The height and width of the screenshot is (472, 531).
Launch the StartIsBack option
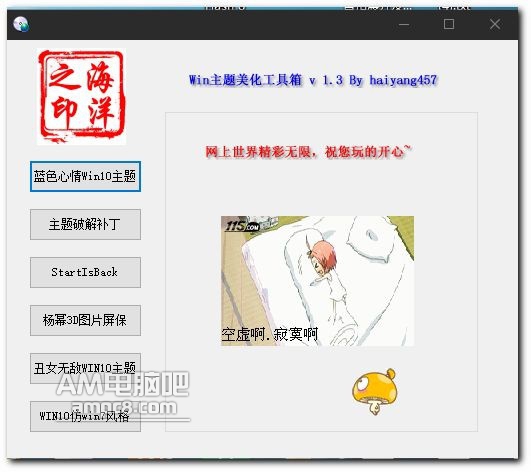click(x=85, y=272)
